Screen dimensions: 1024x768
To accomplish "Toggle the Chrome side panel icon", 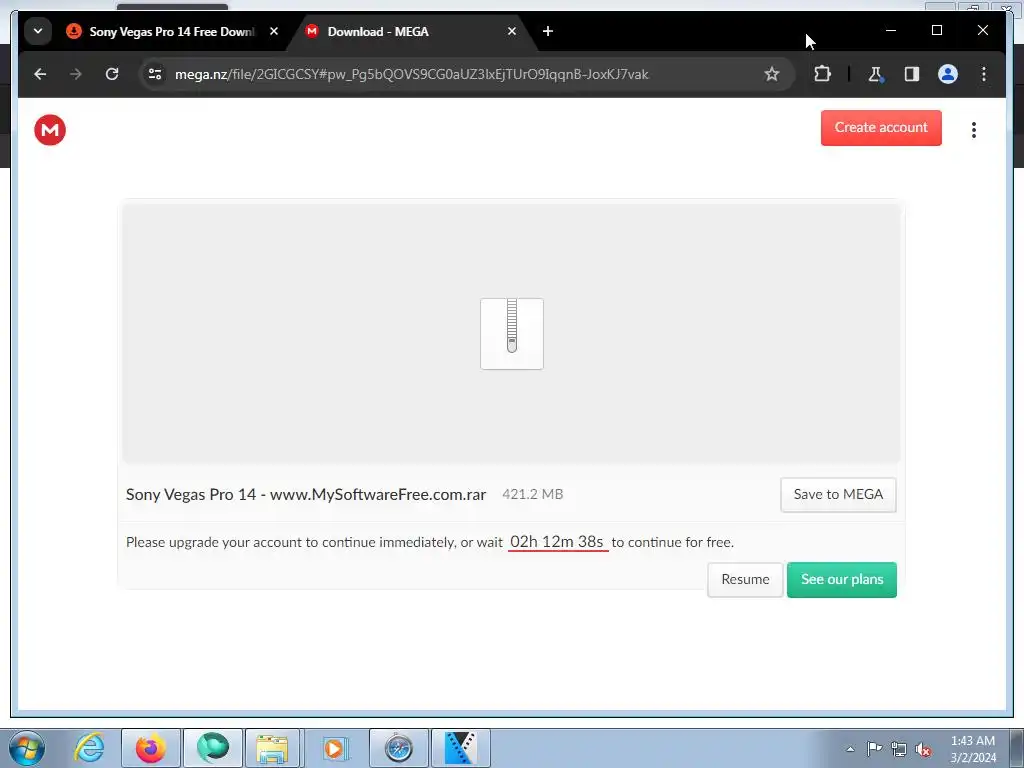I will 911,74.
